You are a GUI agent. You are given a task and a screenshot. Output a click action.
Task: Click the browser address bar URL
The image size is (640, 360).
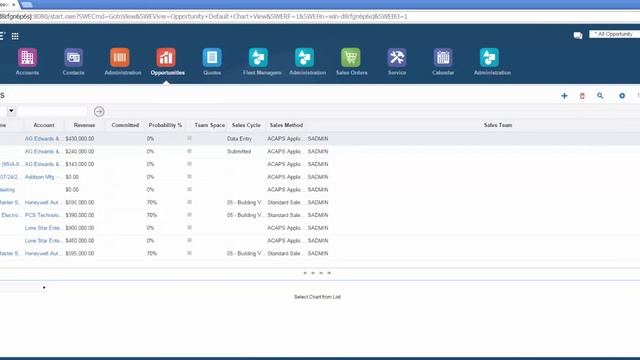pos(204,17)
